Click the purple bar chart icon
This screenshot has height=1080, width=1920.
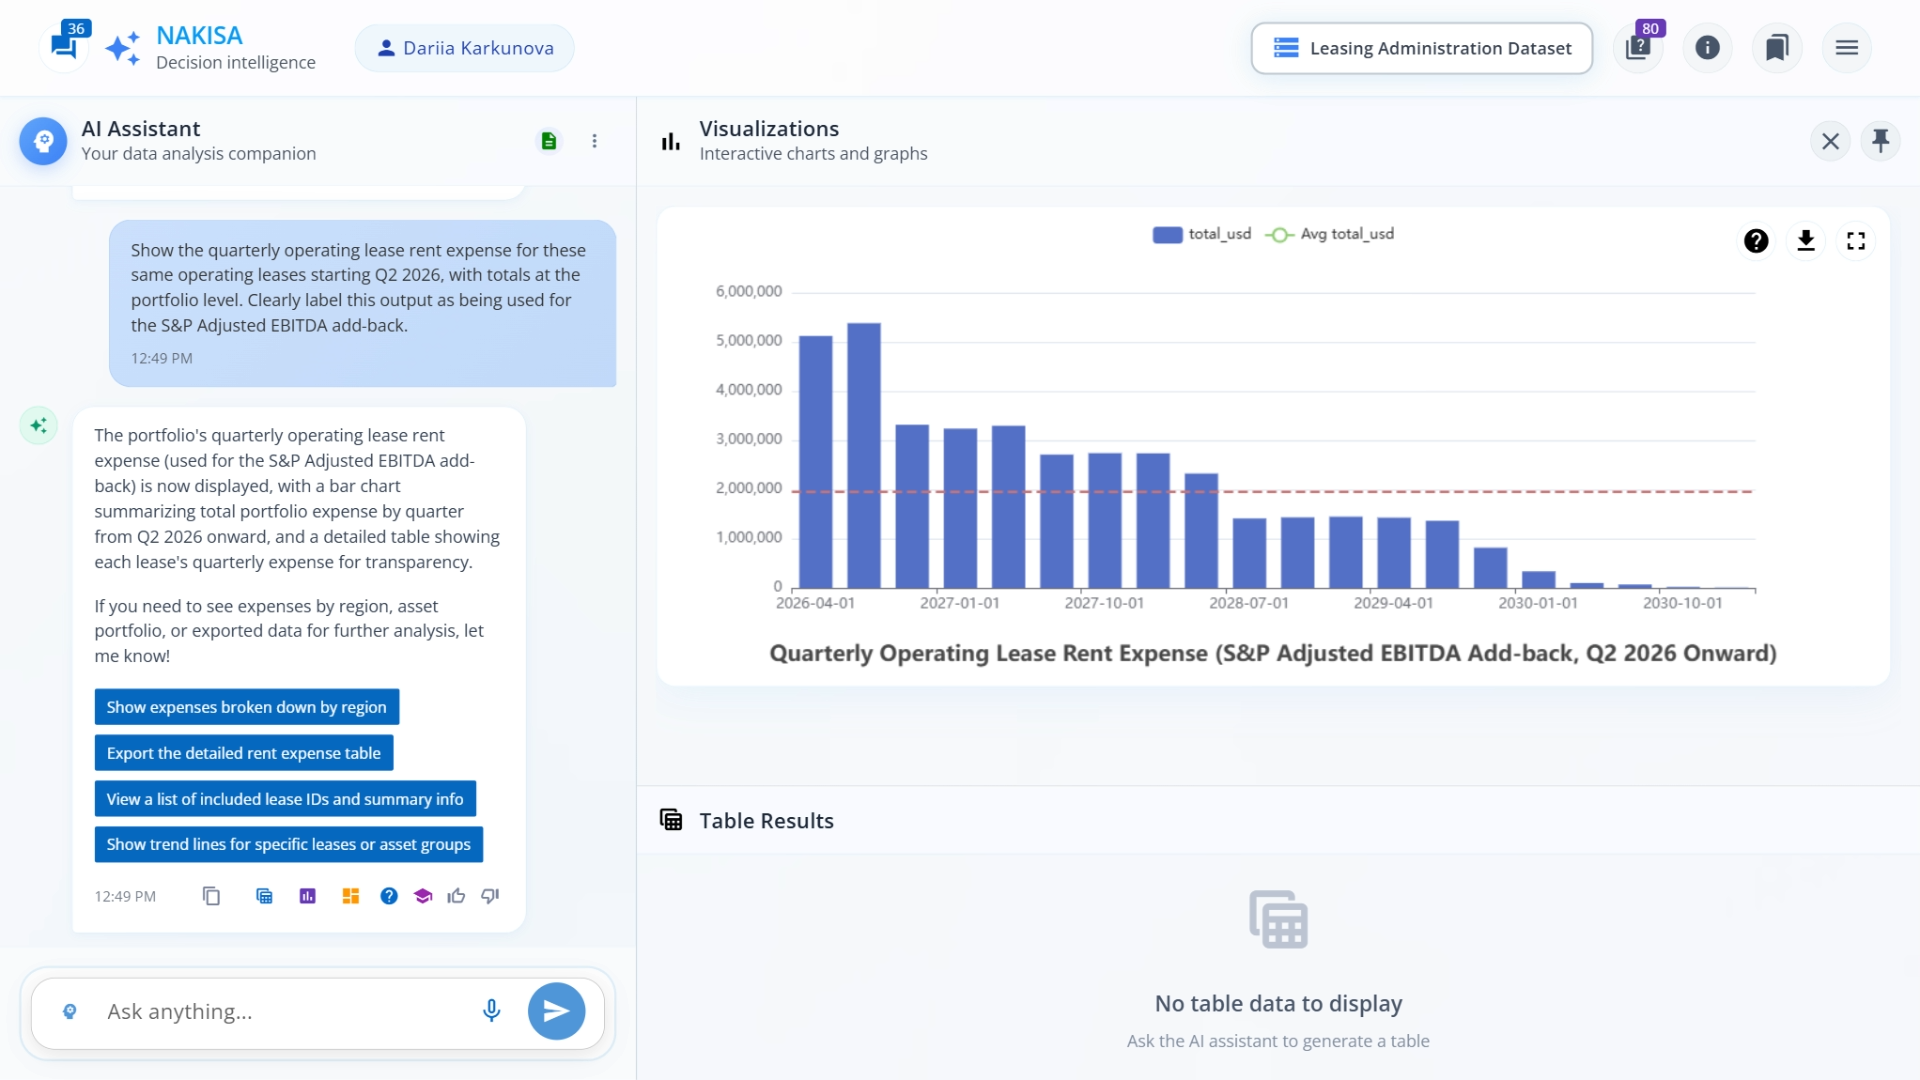click(x=307, y=896)
